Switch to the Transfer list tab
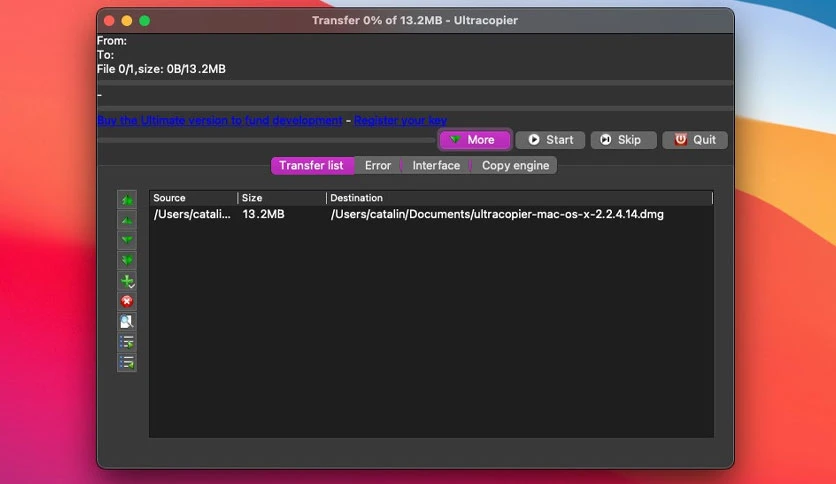 tap(312, 165)
